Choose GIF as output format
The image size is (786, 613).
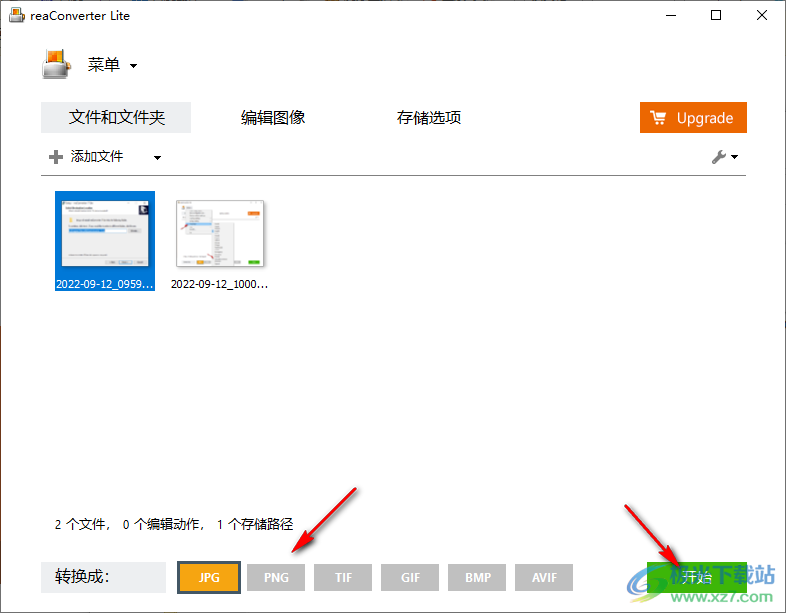tap(410, 577)
